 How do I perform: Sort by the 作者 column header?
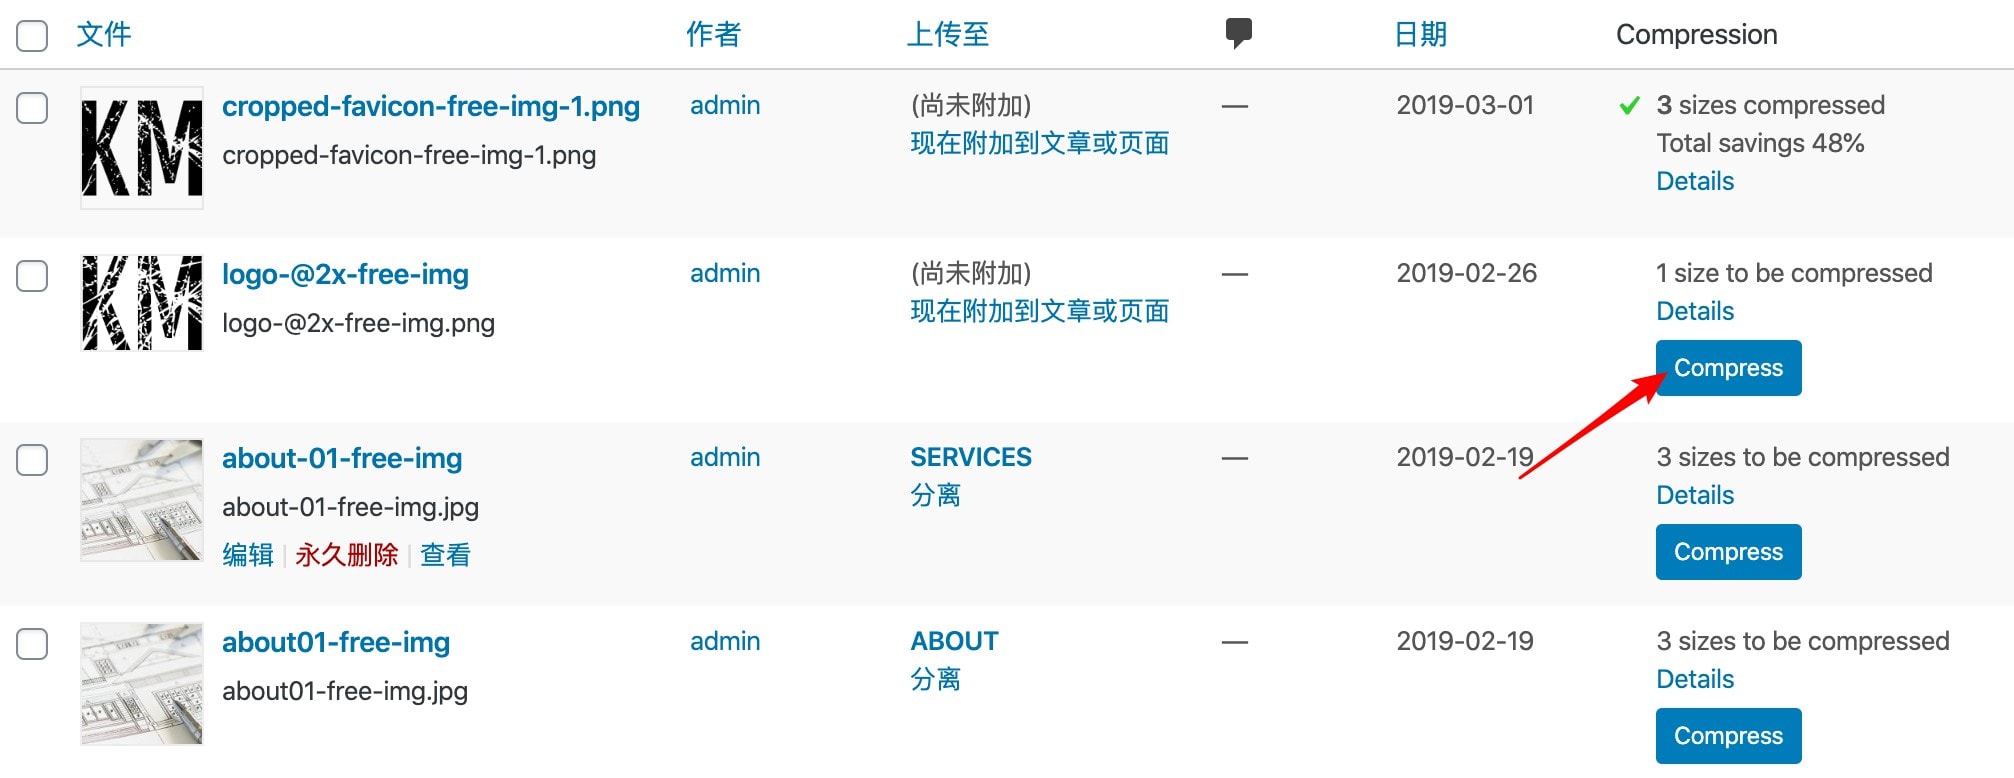(713, 35)
